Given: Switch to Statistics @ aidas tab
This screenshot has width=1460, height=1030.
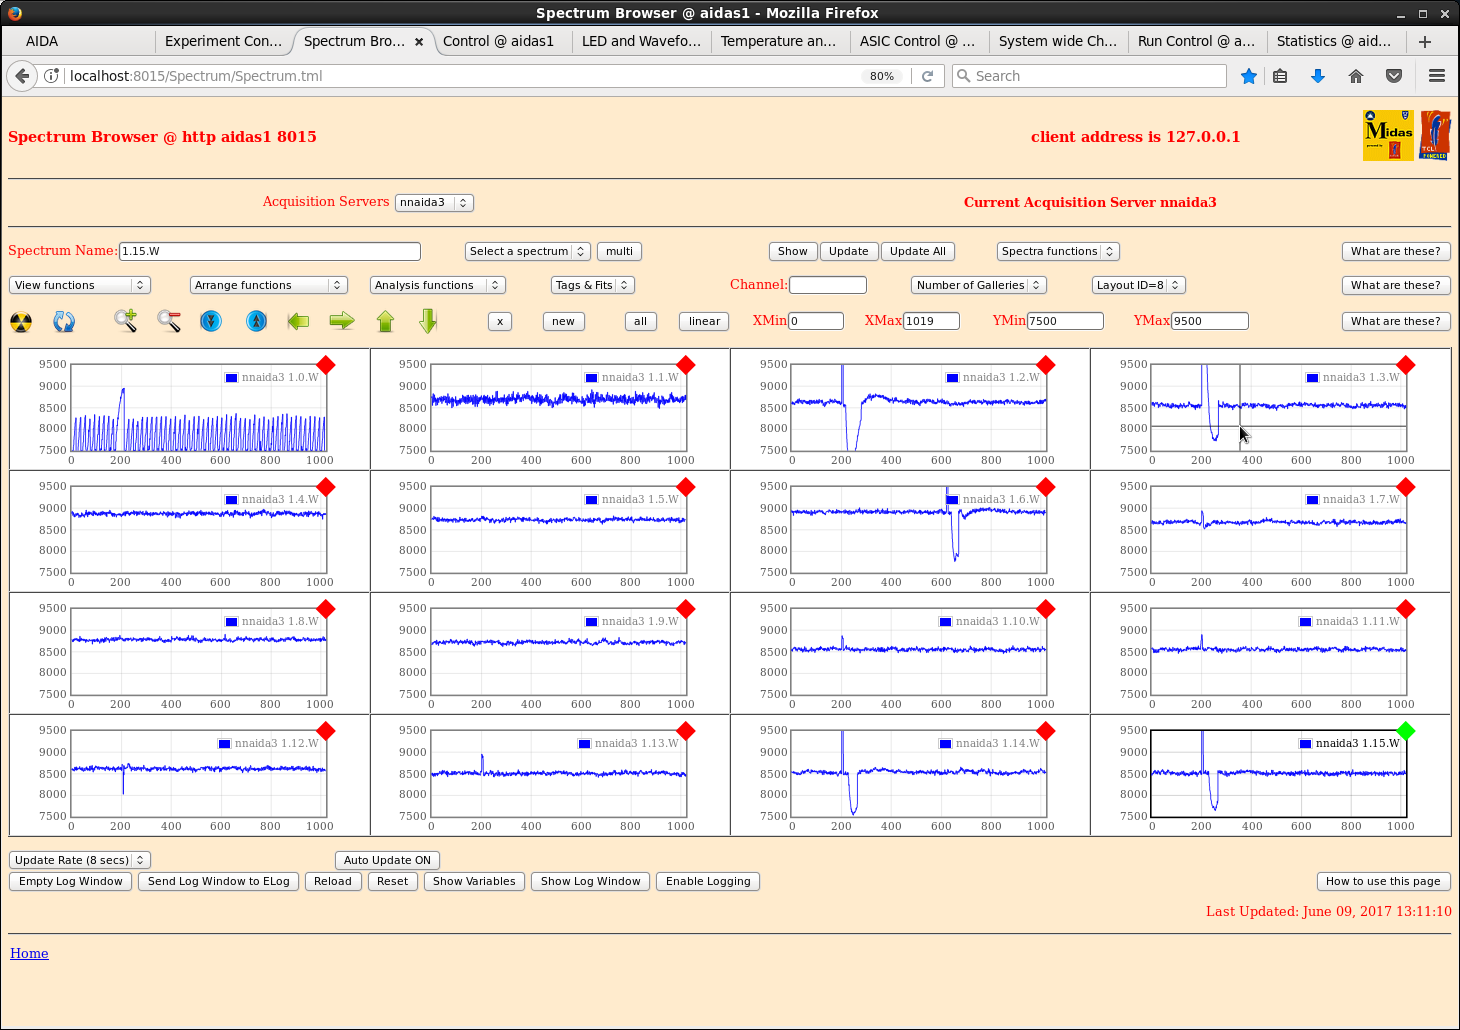Looking at the screenshot, I should [x=1336, y=41].
